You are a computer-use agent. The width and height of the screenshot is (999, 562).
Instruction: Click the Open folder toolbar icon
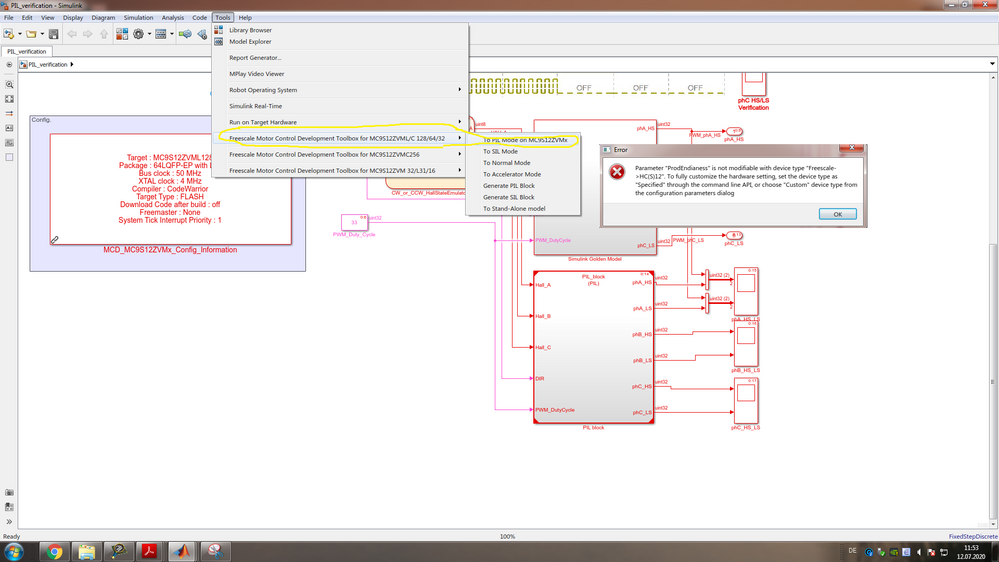point(31,34)
